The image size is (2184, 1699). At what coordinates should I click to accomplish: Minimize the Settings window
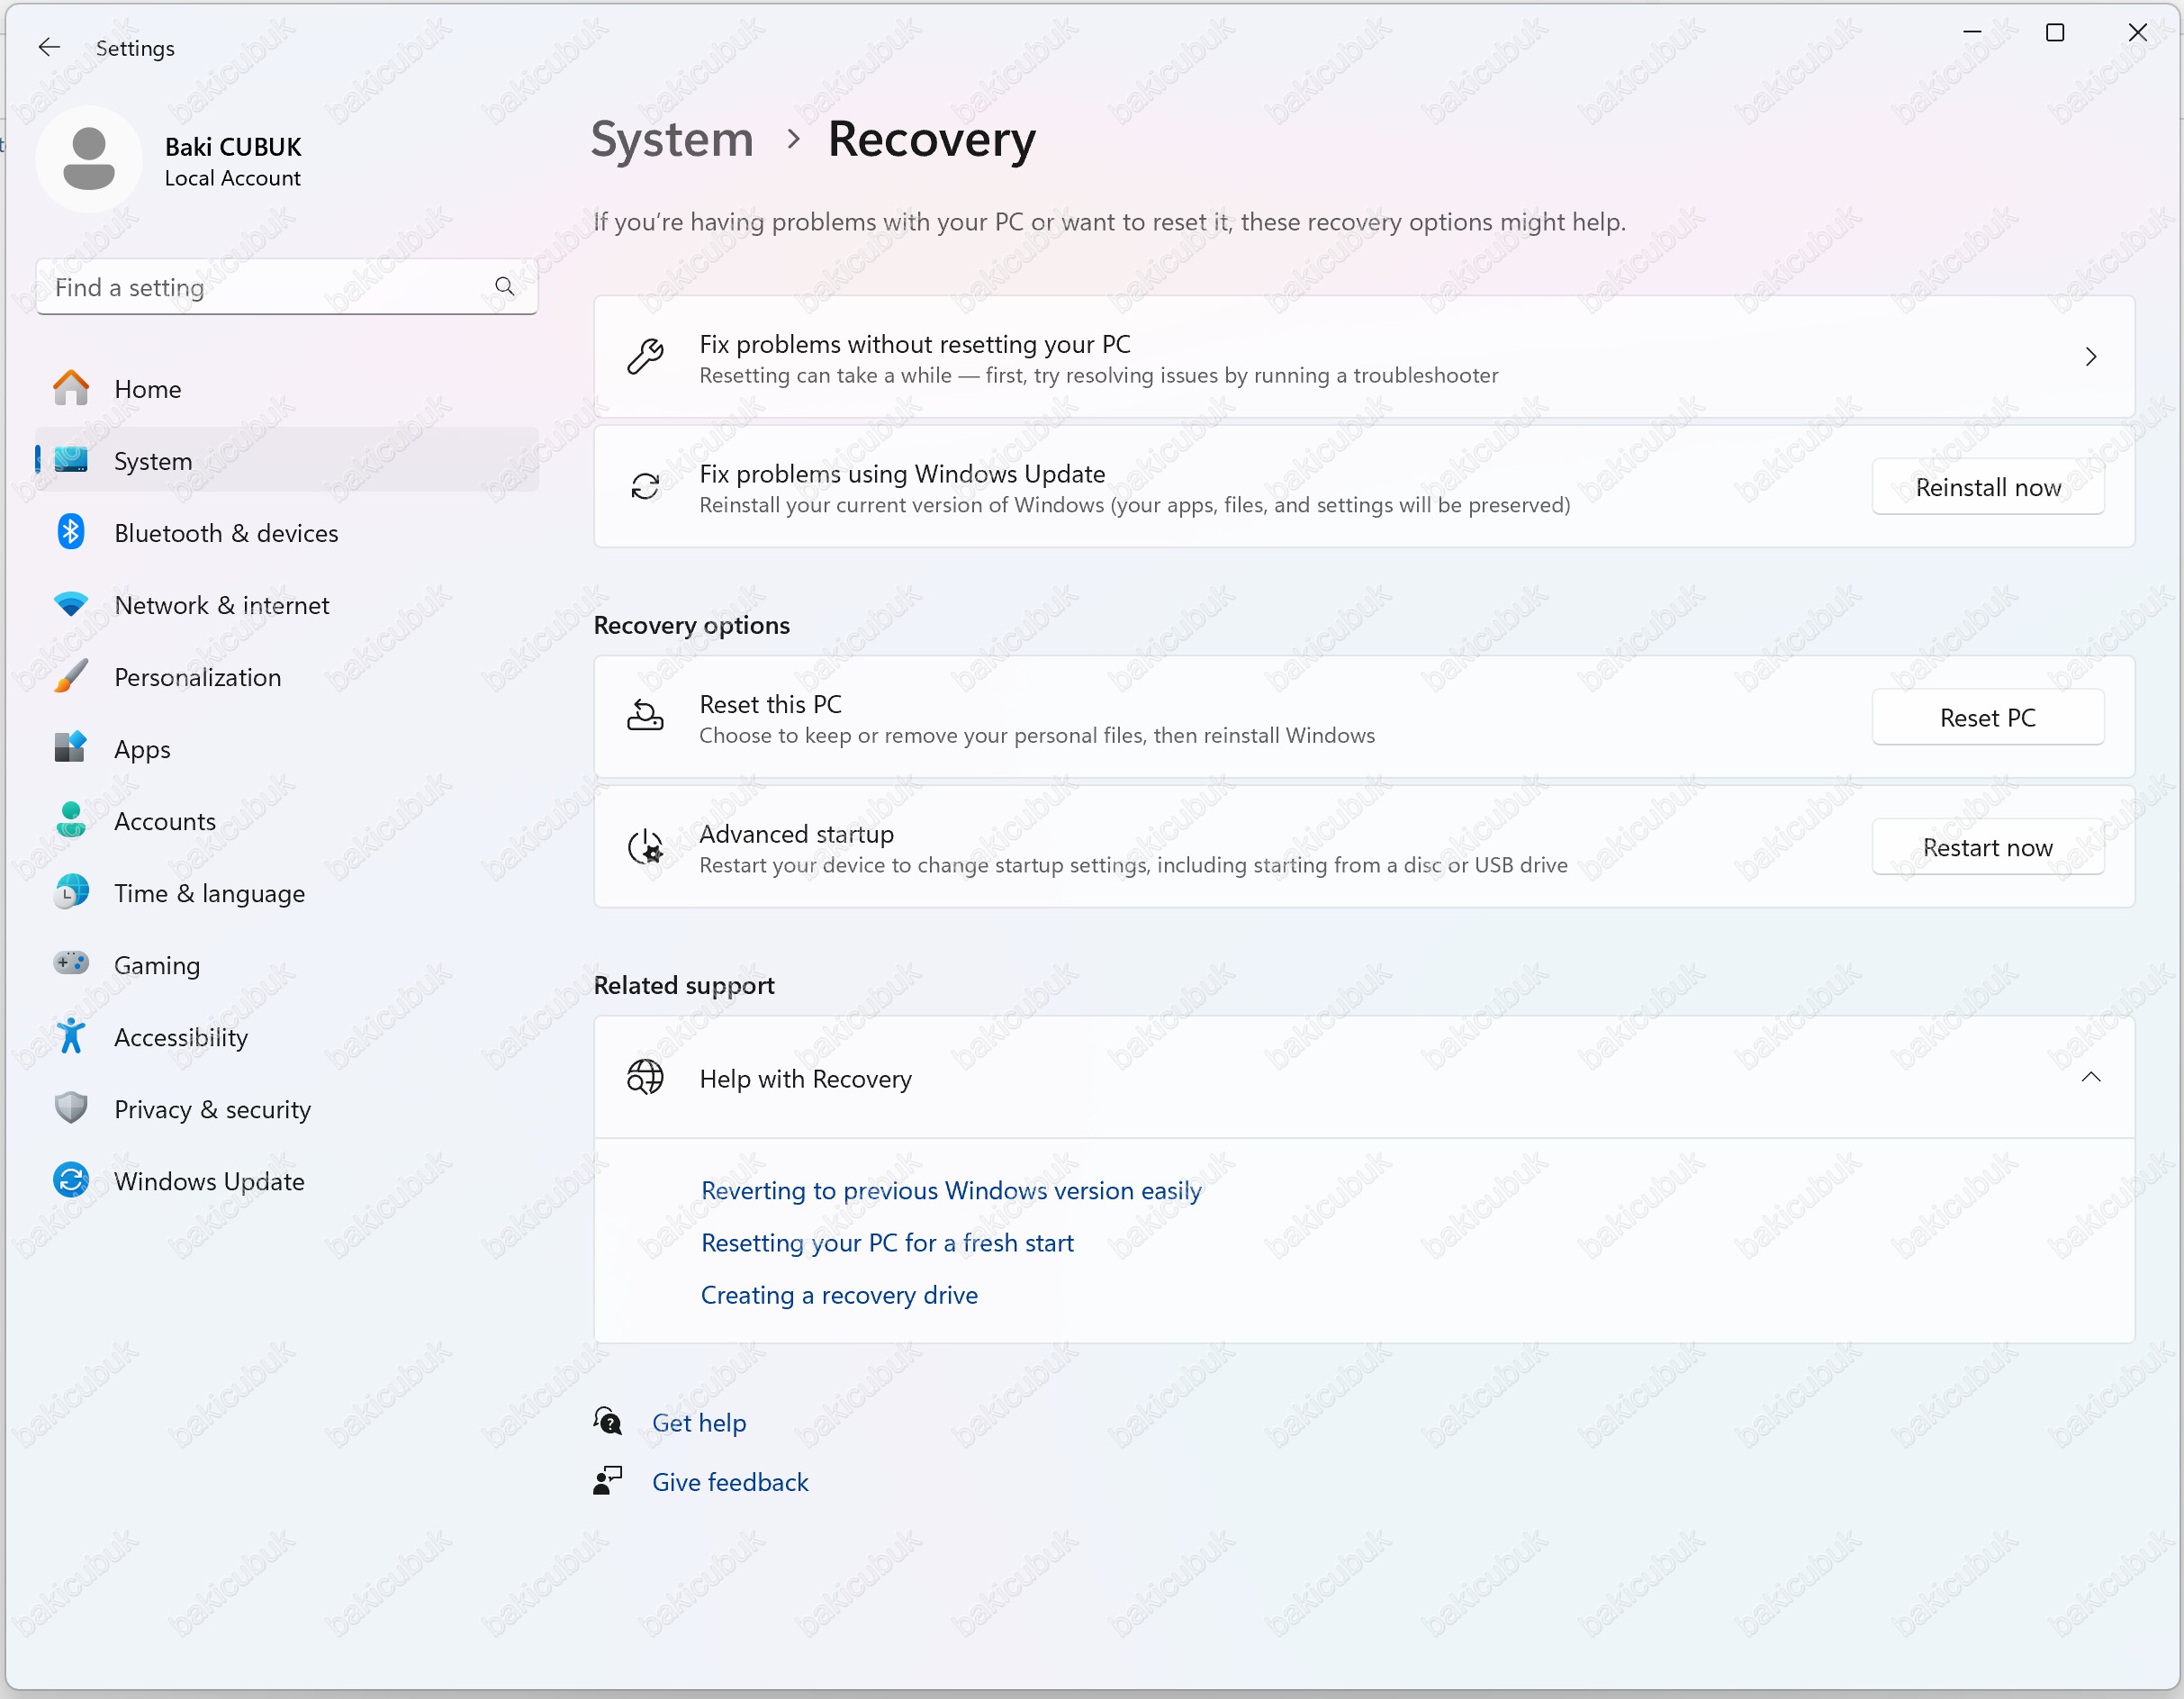pos(1972,32)
